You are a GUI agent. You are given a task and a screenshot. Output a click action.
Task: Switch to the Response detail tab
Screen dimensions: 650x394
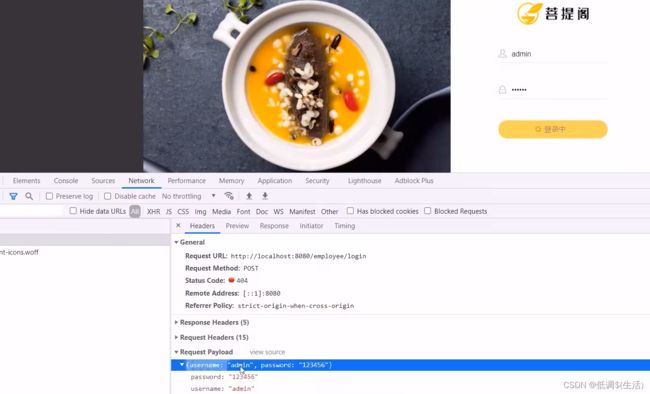click(274, 226)
